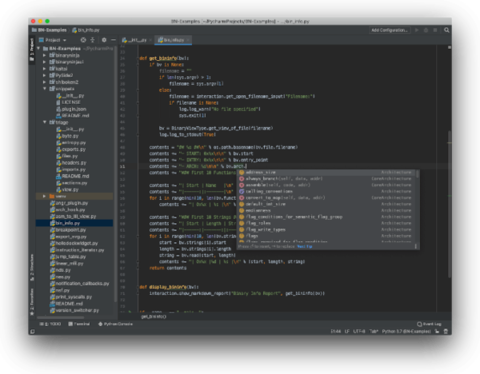Click the search everywhere magnifier icon

click(446, 30)
